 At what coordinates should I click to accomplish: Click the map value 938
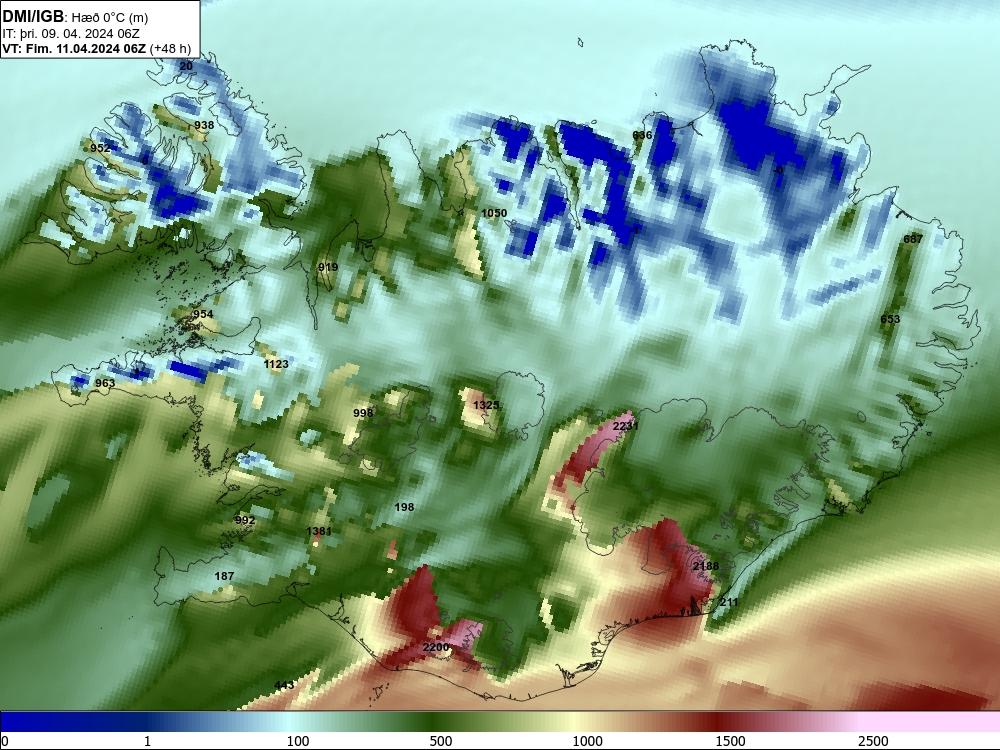pos(204,125)
